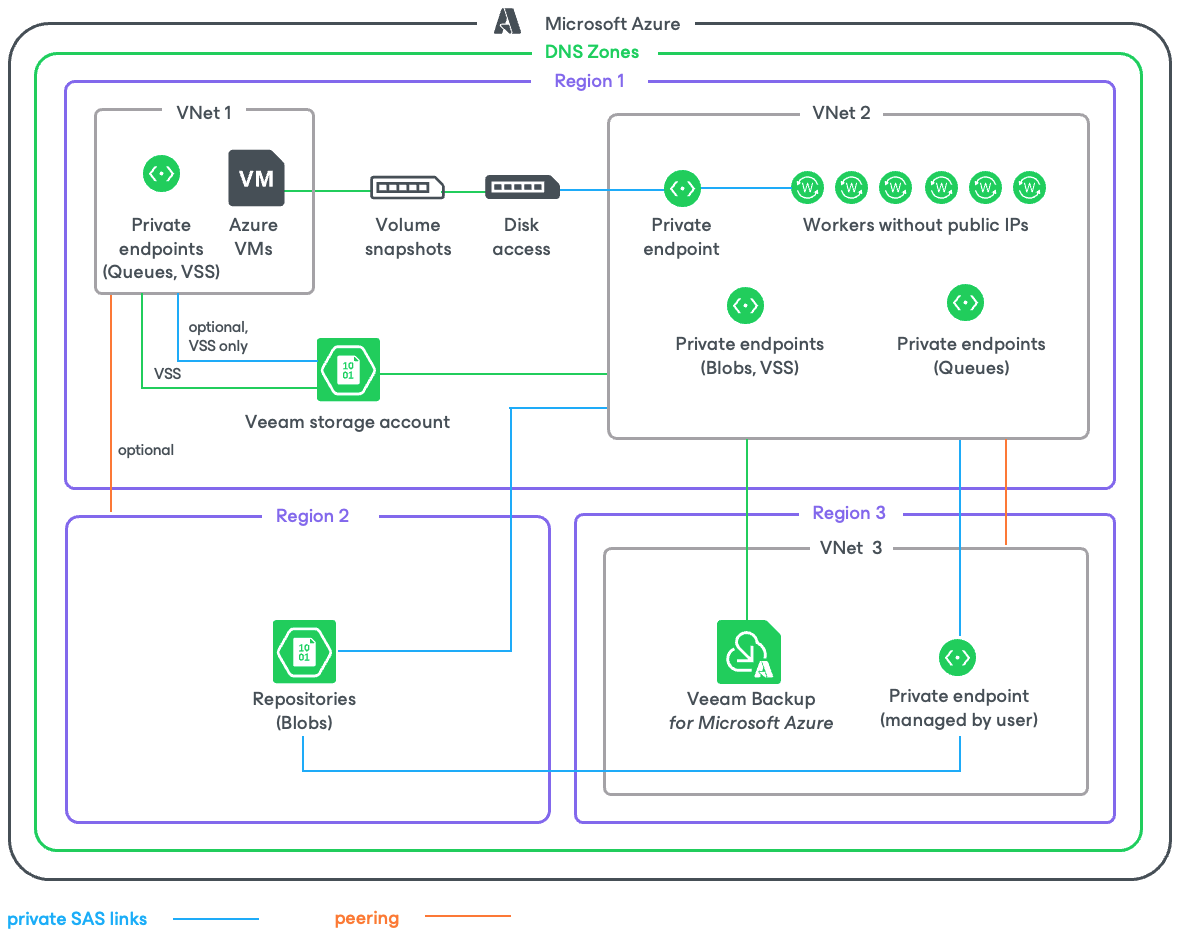This screenshot has height=944, width=1179.
Task: Click the Microsoft Azure logo at top
Action: click(508, 21)
